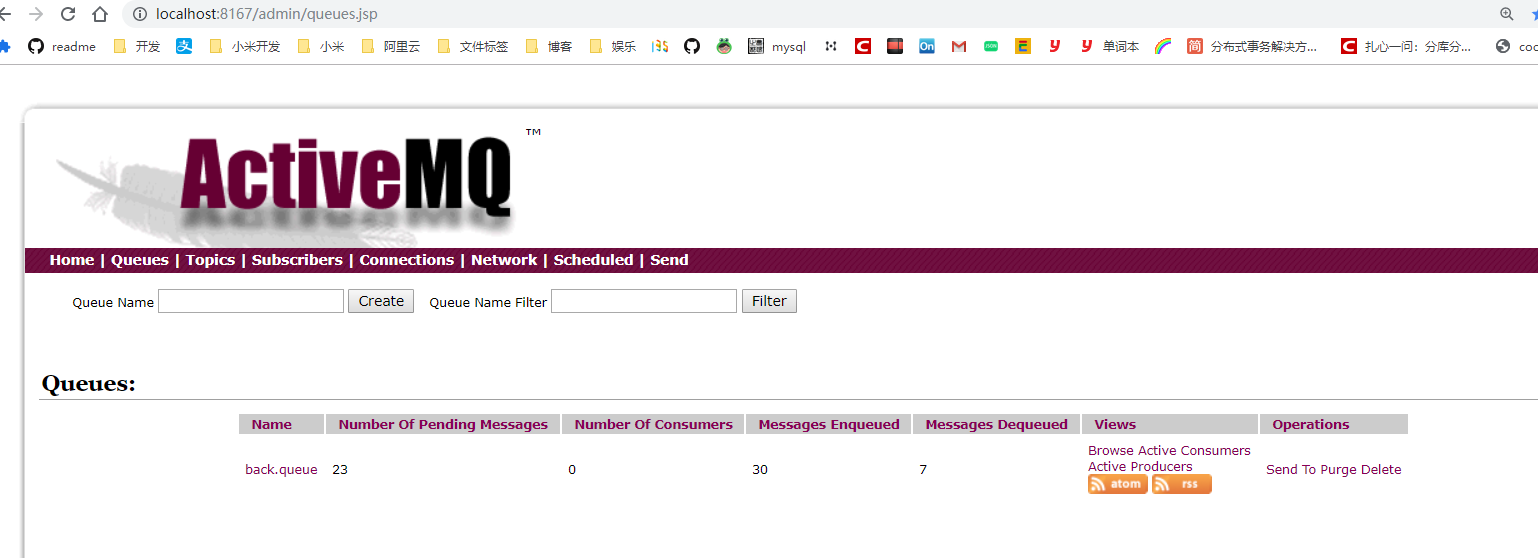The image size is (1538, 558).
Task: Delete the back.queue queue
Action: tap(1381, 470)
